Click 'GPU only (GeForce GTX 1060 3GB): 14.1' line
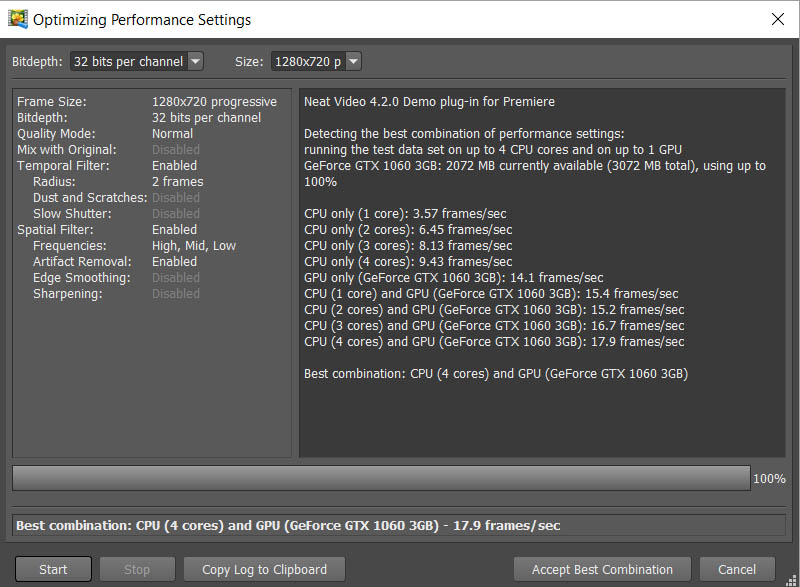Viewport: 800px width, 587px height. (x=454, y=277)
